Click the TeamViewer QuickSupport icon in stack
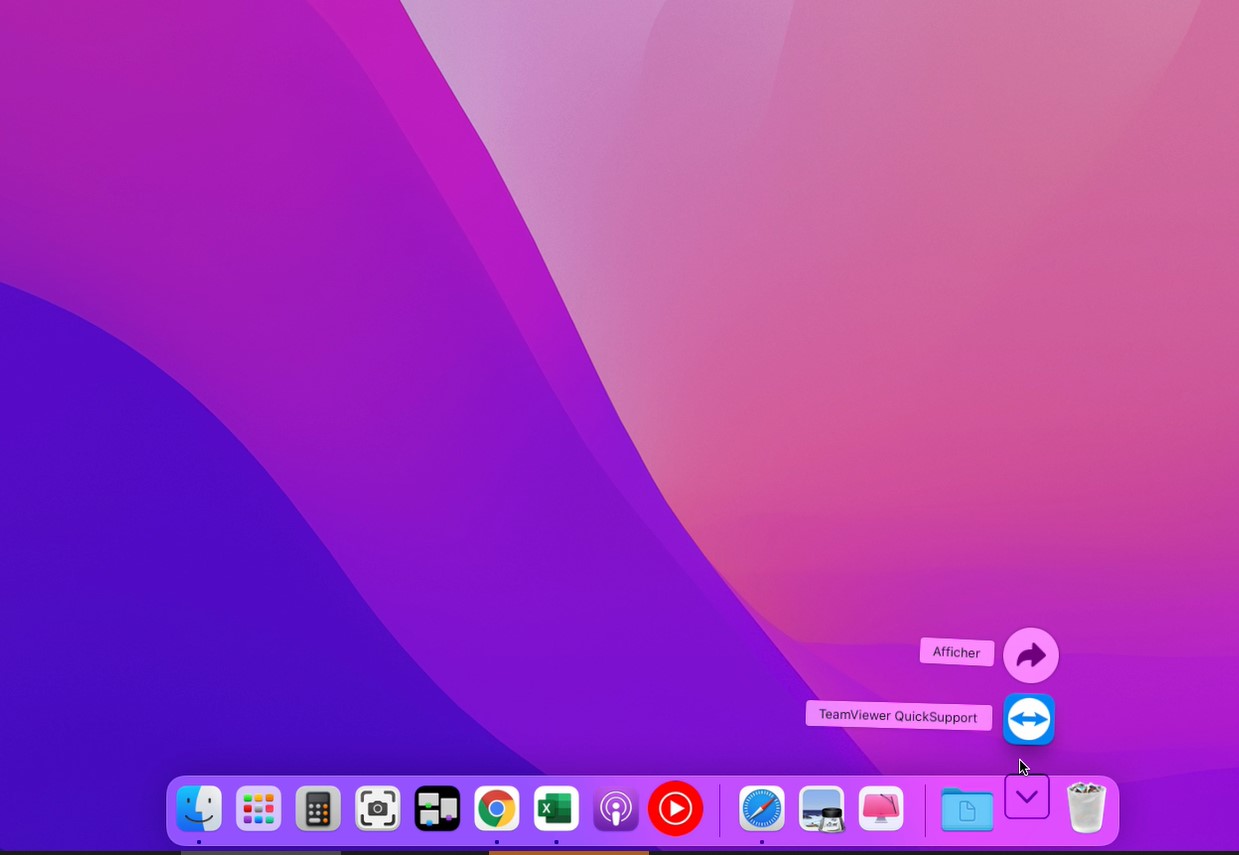This screenshot has height=855, width=1239. pyautogui.click(x=1029, y=719)
